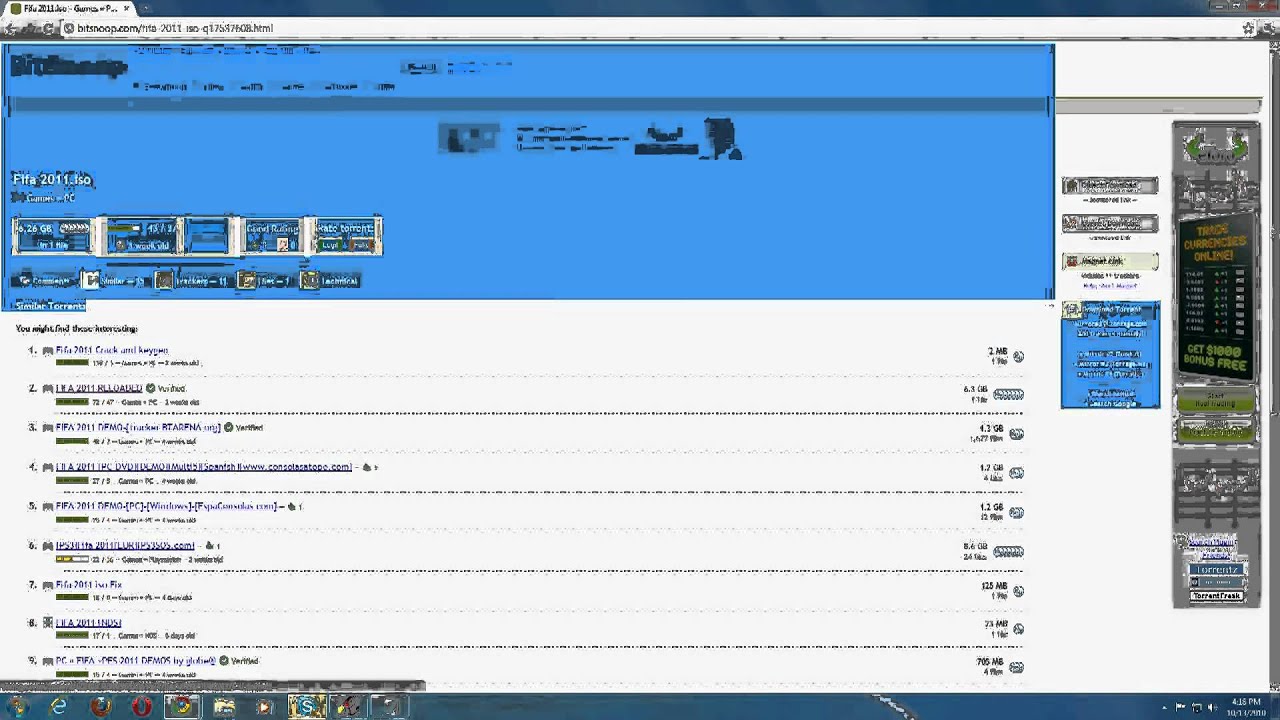Open the PS3ISOS.com Fifa 2011 link
1280x720 pixels.
(x=125, y=545)
